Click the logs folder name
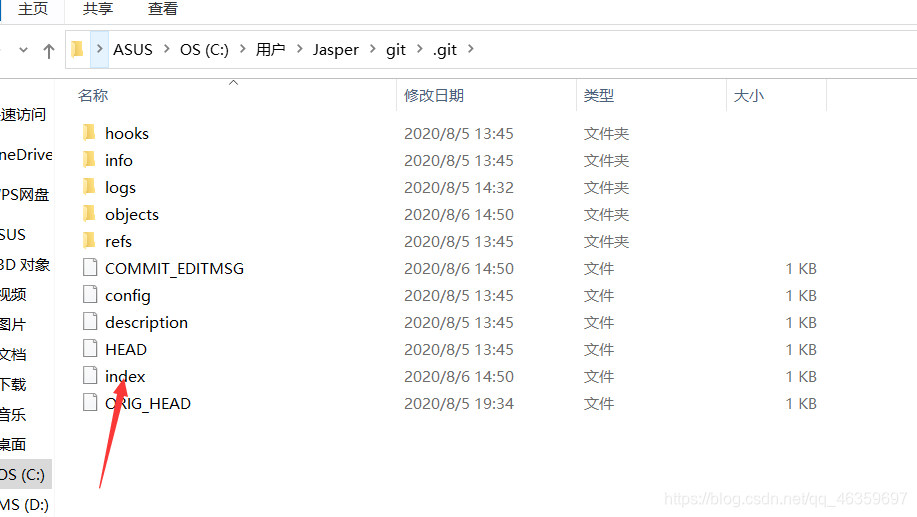The image size is (917, 517). tap(120, 188)
